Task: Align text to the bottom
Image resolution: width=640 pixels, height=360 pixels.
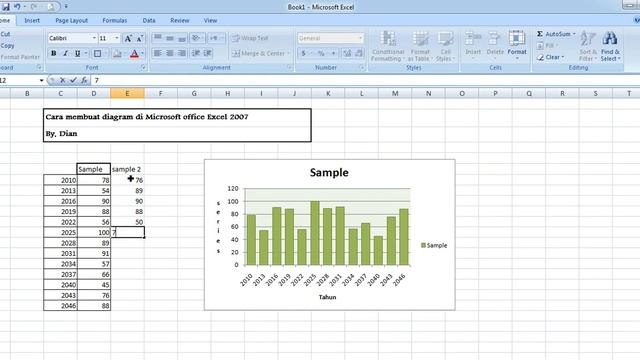Action: [x=182, y=38]
